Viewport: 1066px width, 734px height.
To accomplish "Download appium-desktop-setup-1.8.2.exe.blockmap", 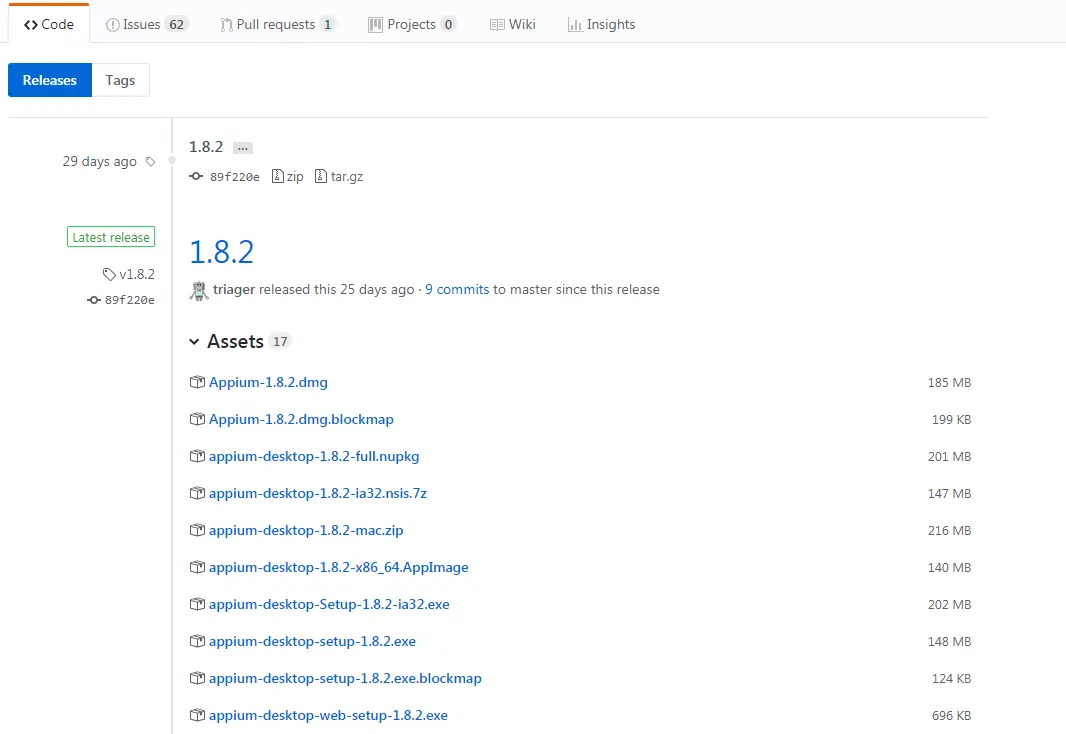I will (345, 678).
